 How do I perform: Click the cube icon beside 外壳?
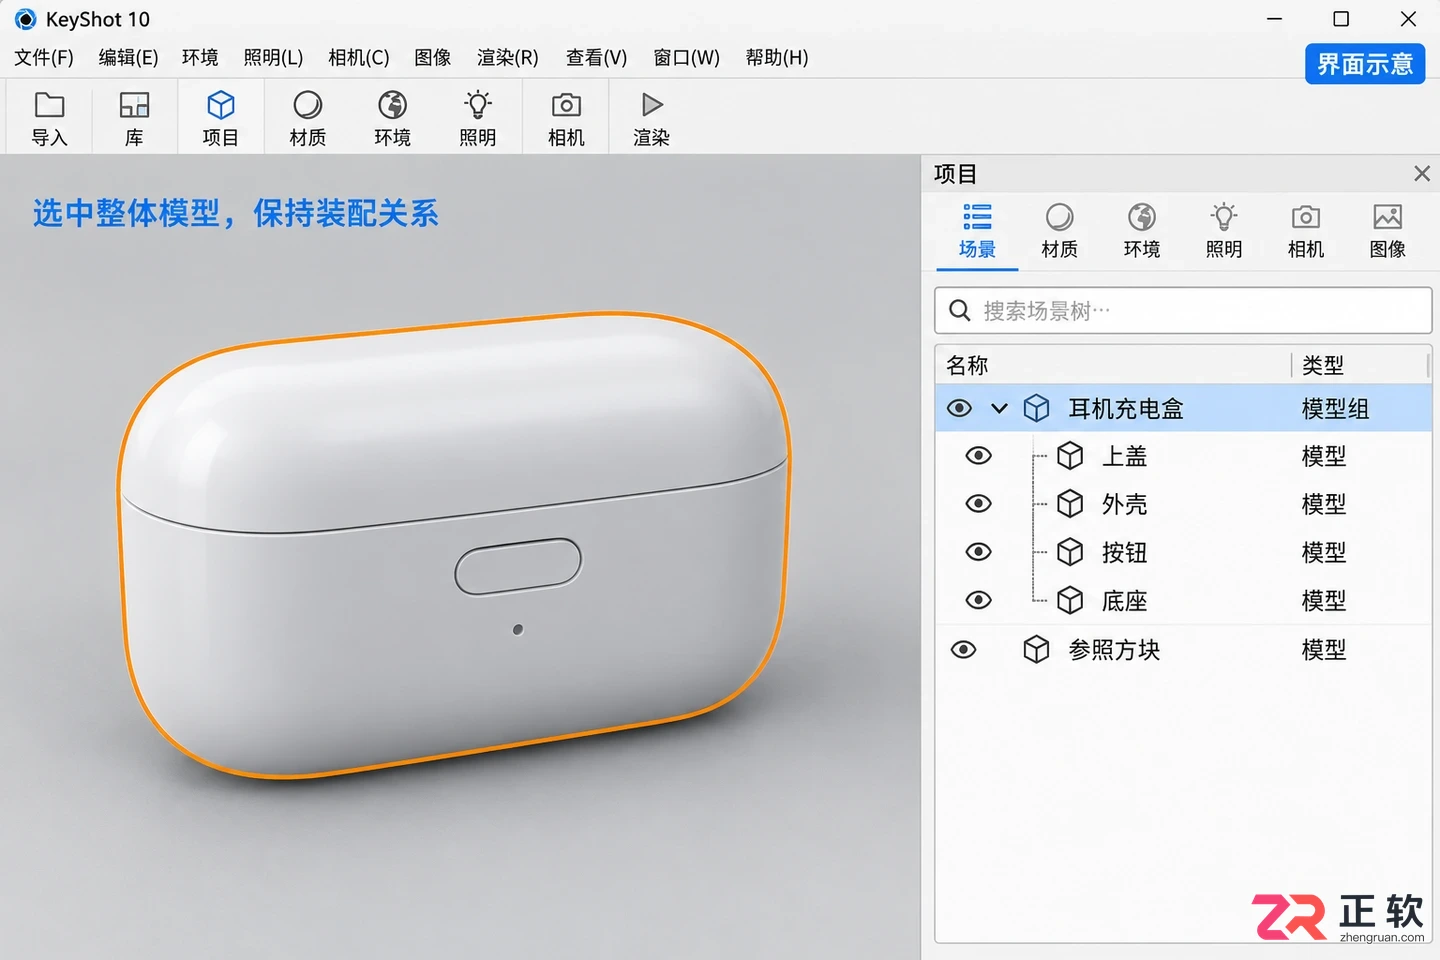pyautogui.click(x=1070, y=503)
